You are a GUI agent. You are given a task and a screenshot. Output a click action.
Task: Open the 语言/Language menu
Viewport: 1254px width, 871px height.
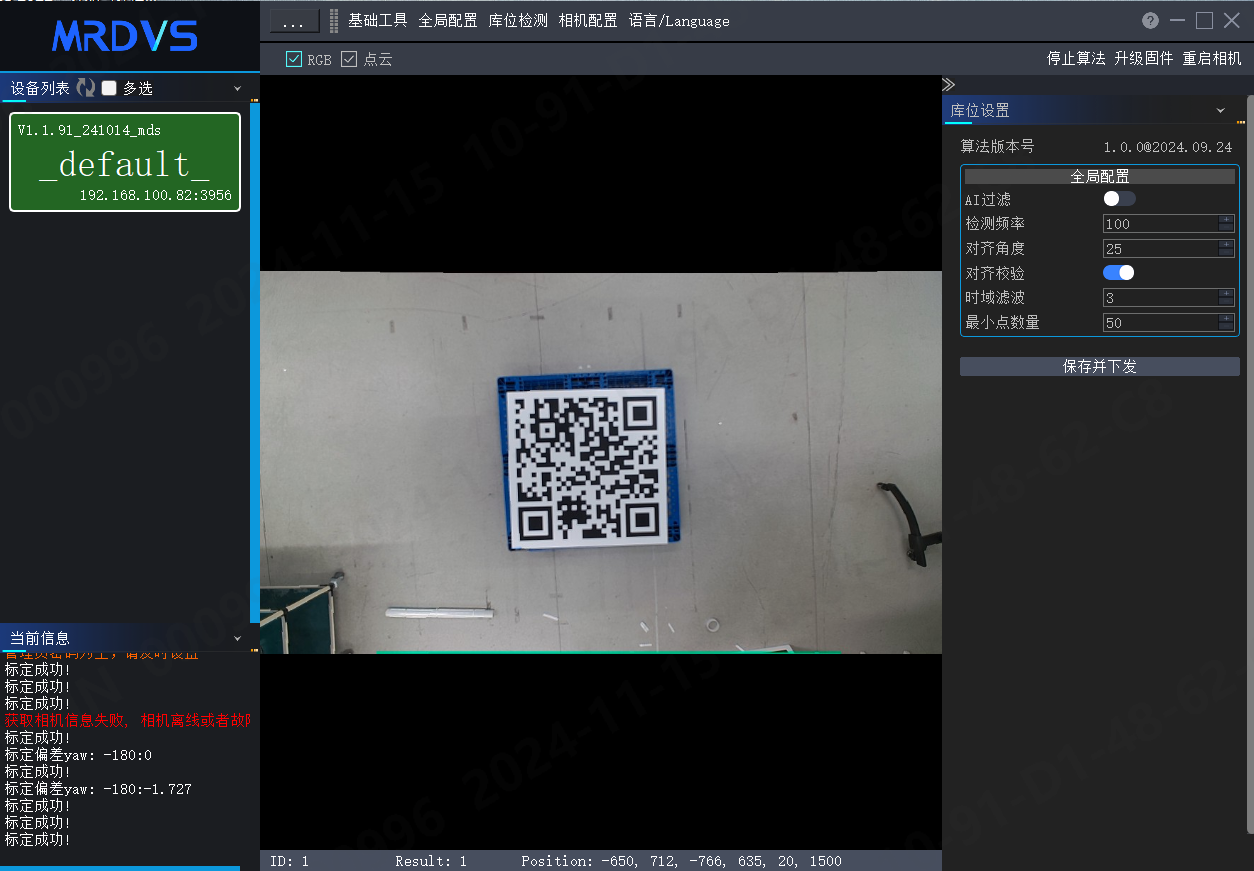pyautogui.click(x=679, y=21)
